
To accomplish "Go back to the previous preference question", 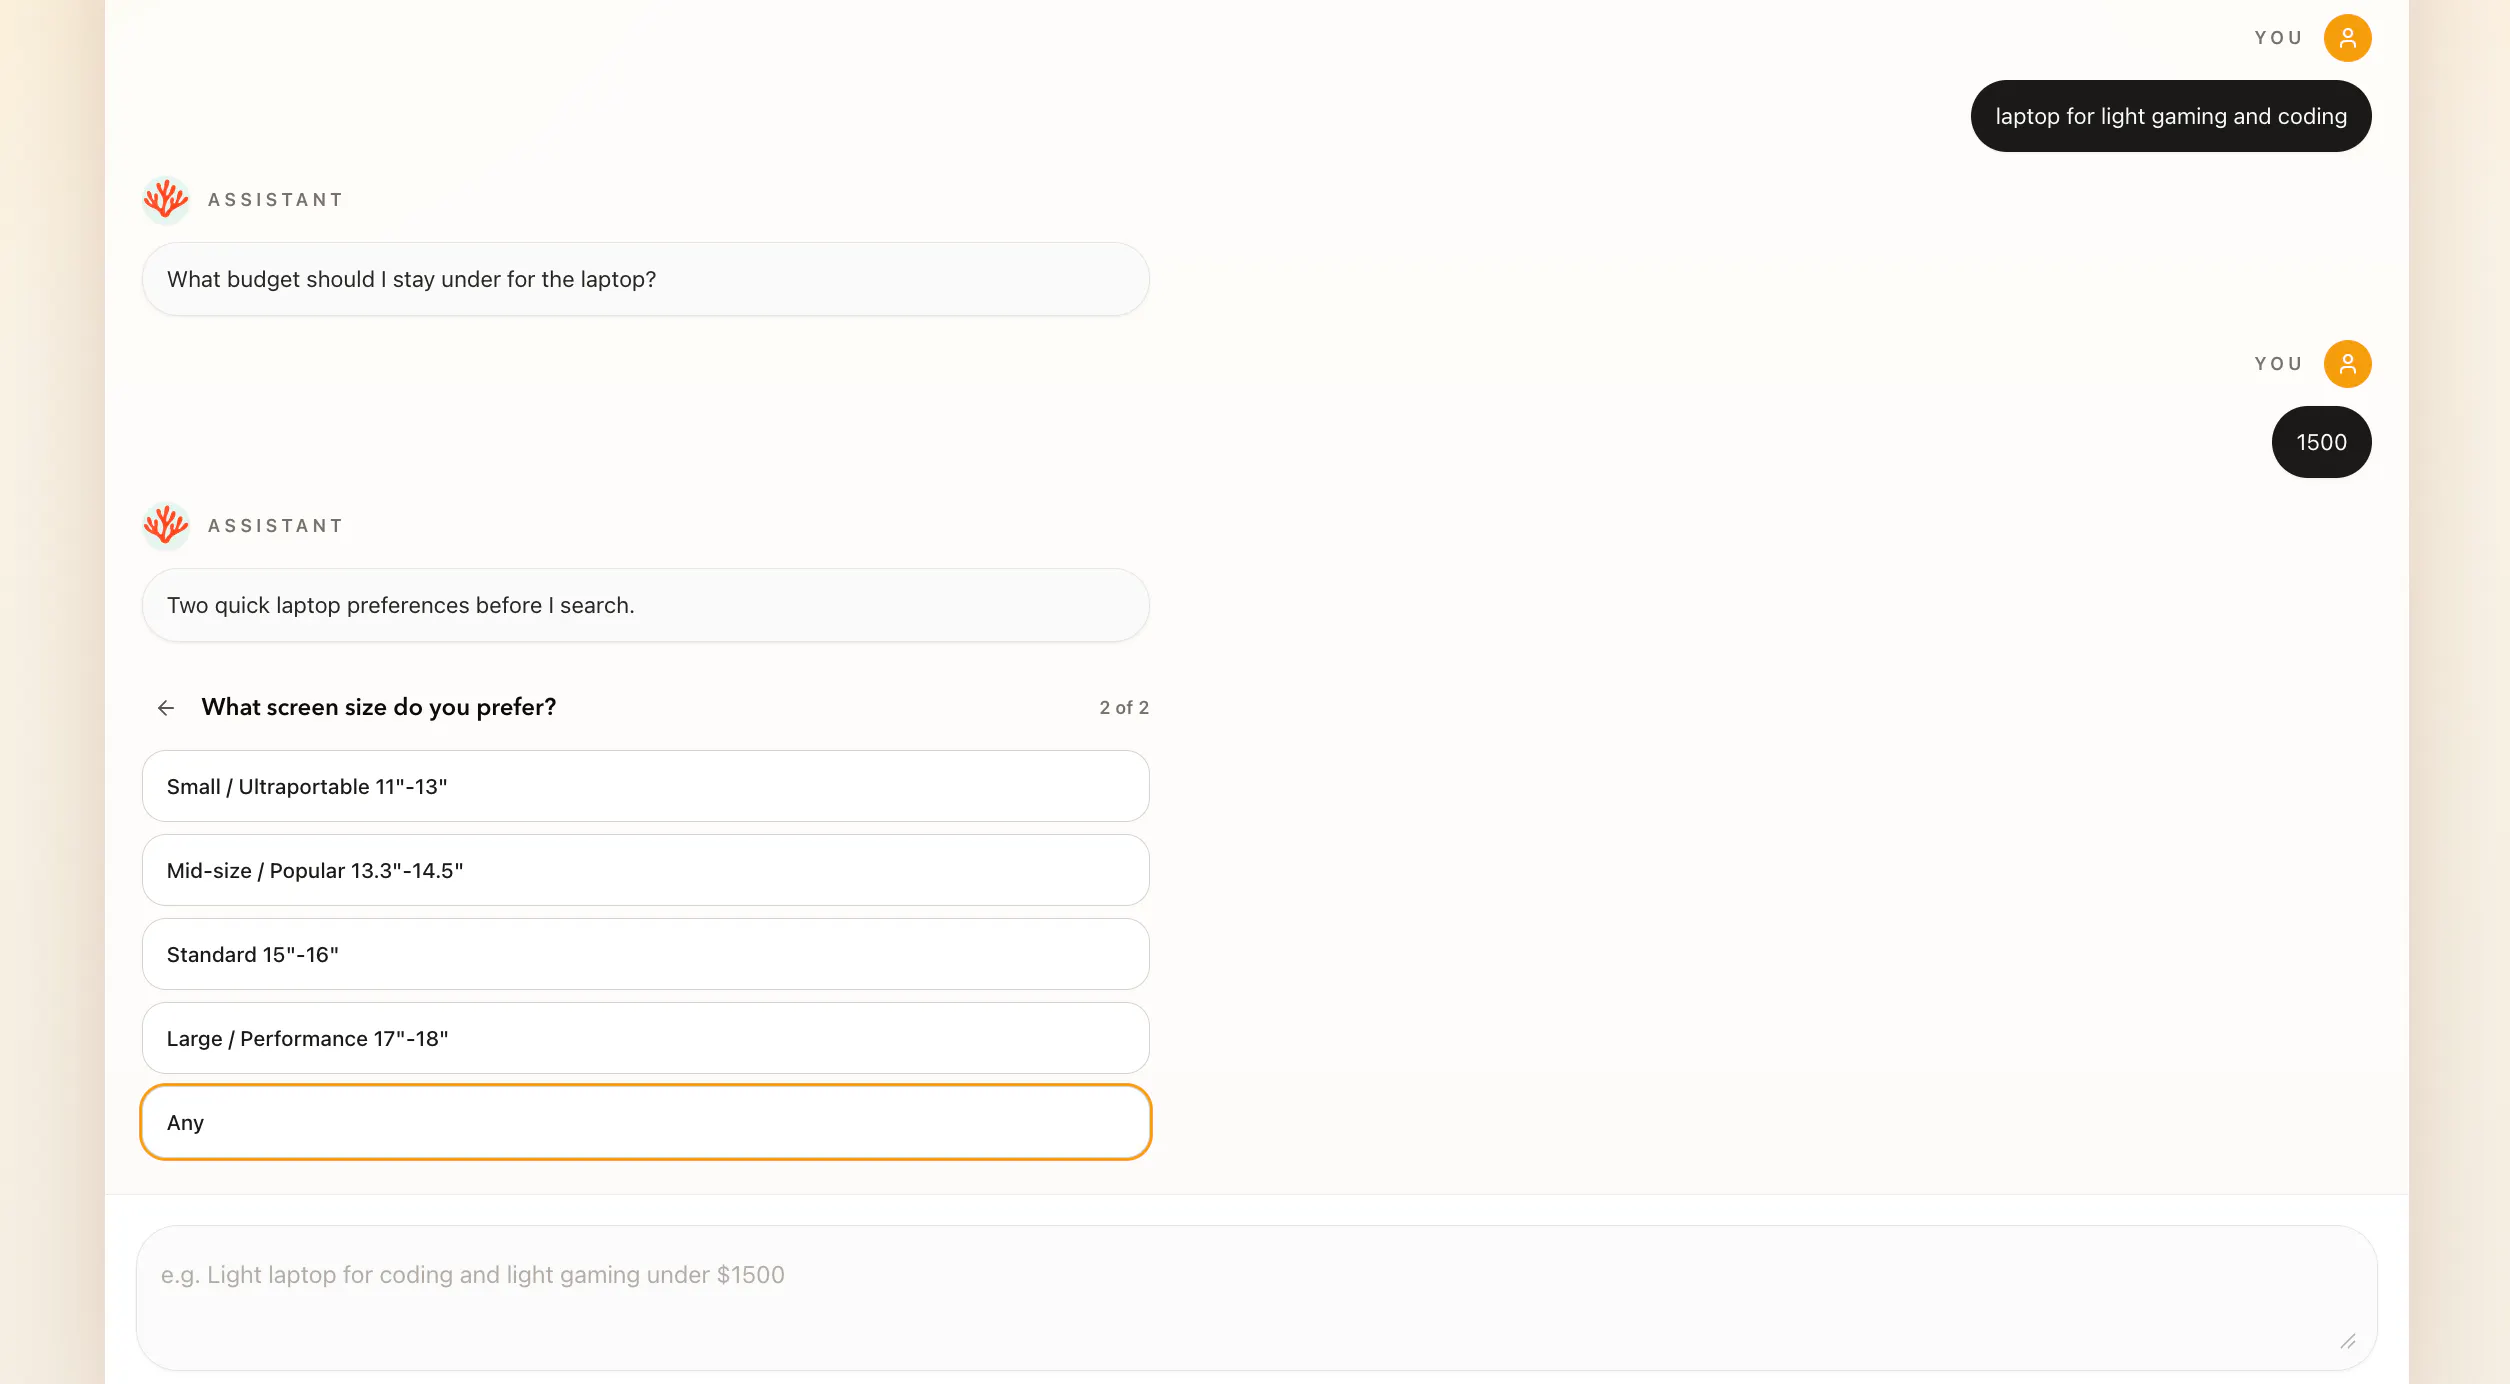I will [166, 708].
